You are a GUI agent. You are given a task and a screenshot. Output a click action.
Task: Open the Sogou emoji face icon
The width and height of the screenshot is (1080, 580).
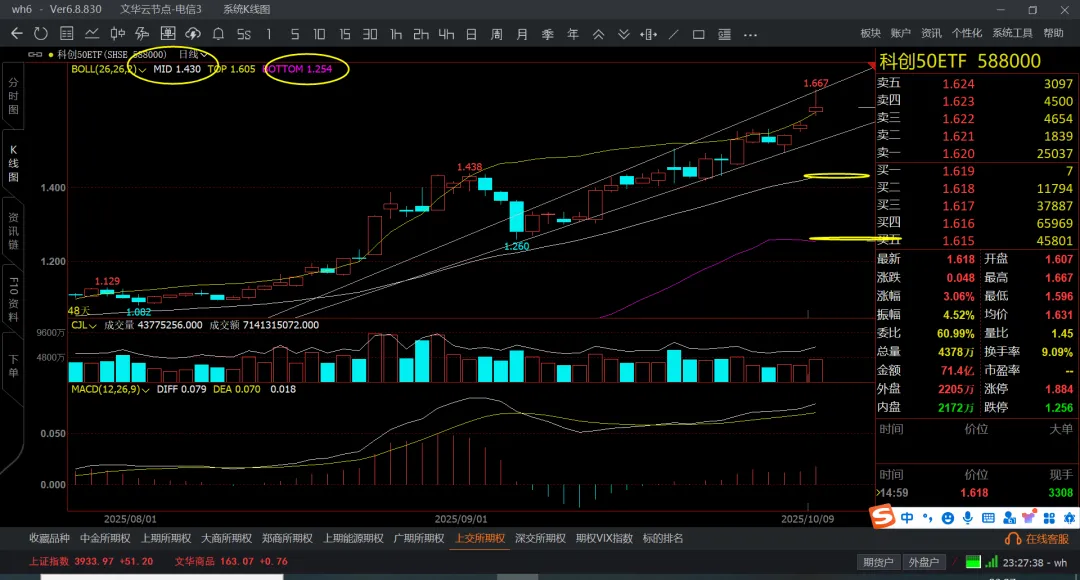[948, 518]
